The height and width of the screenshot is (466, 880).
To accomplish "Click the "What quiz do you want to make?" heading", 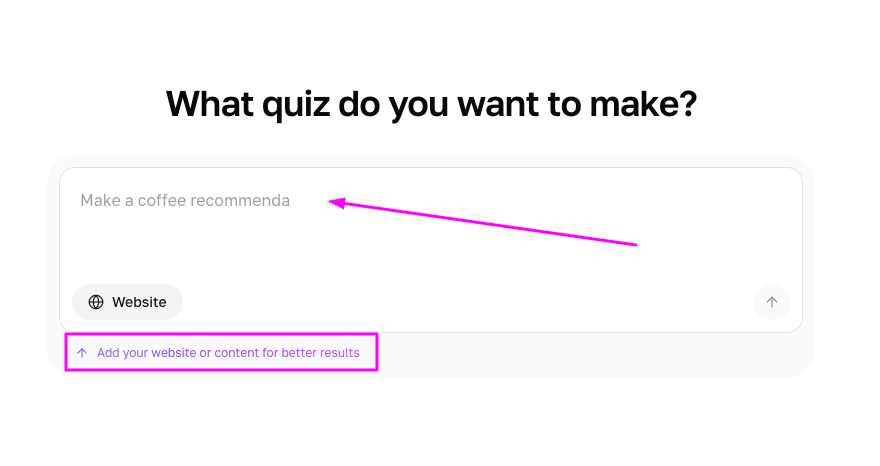I will pos(430,103).
